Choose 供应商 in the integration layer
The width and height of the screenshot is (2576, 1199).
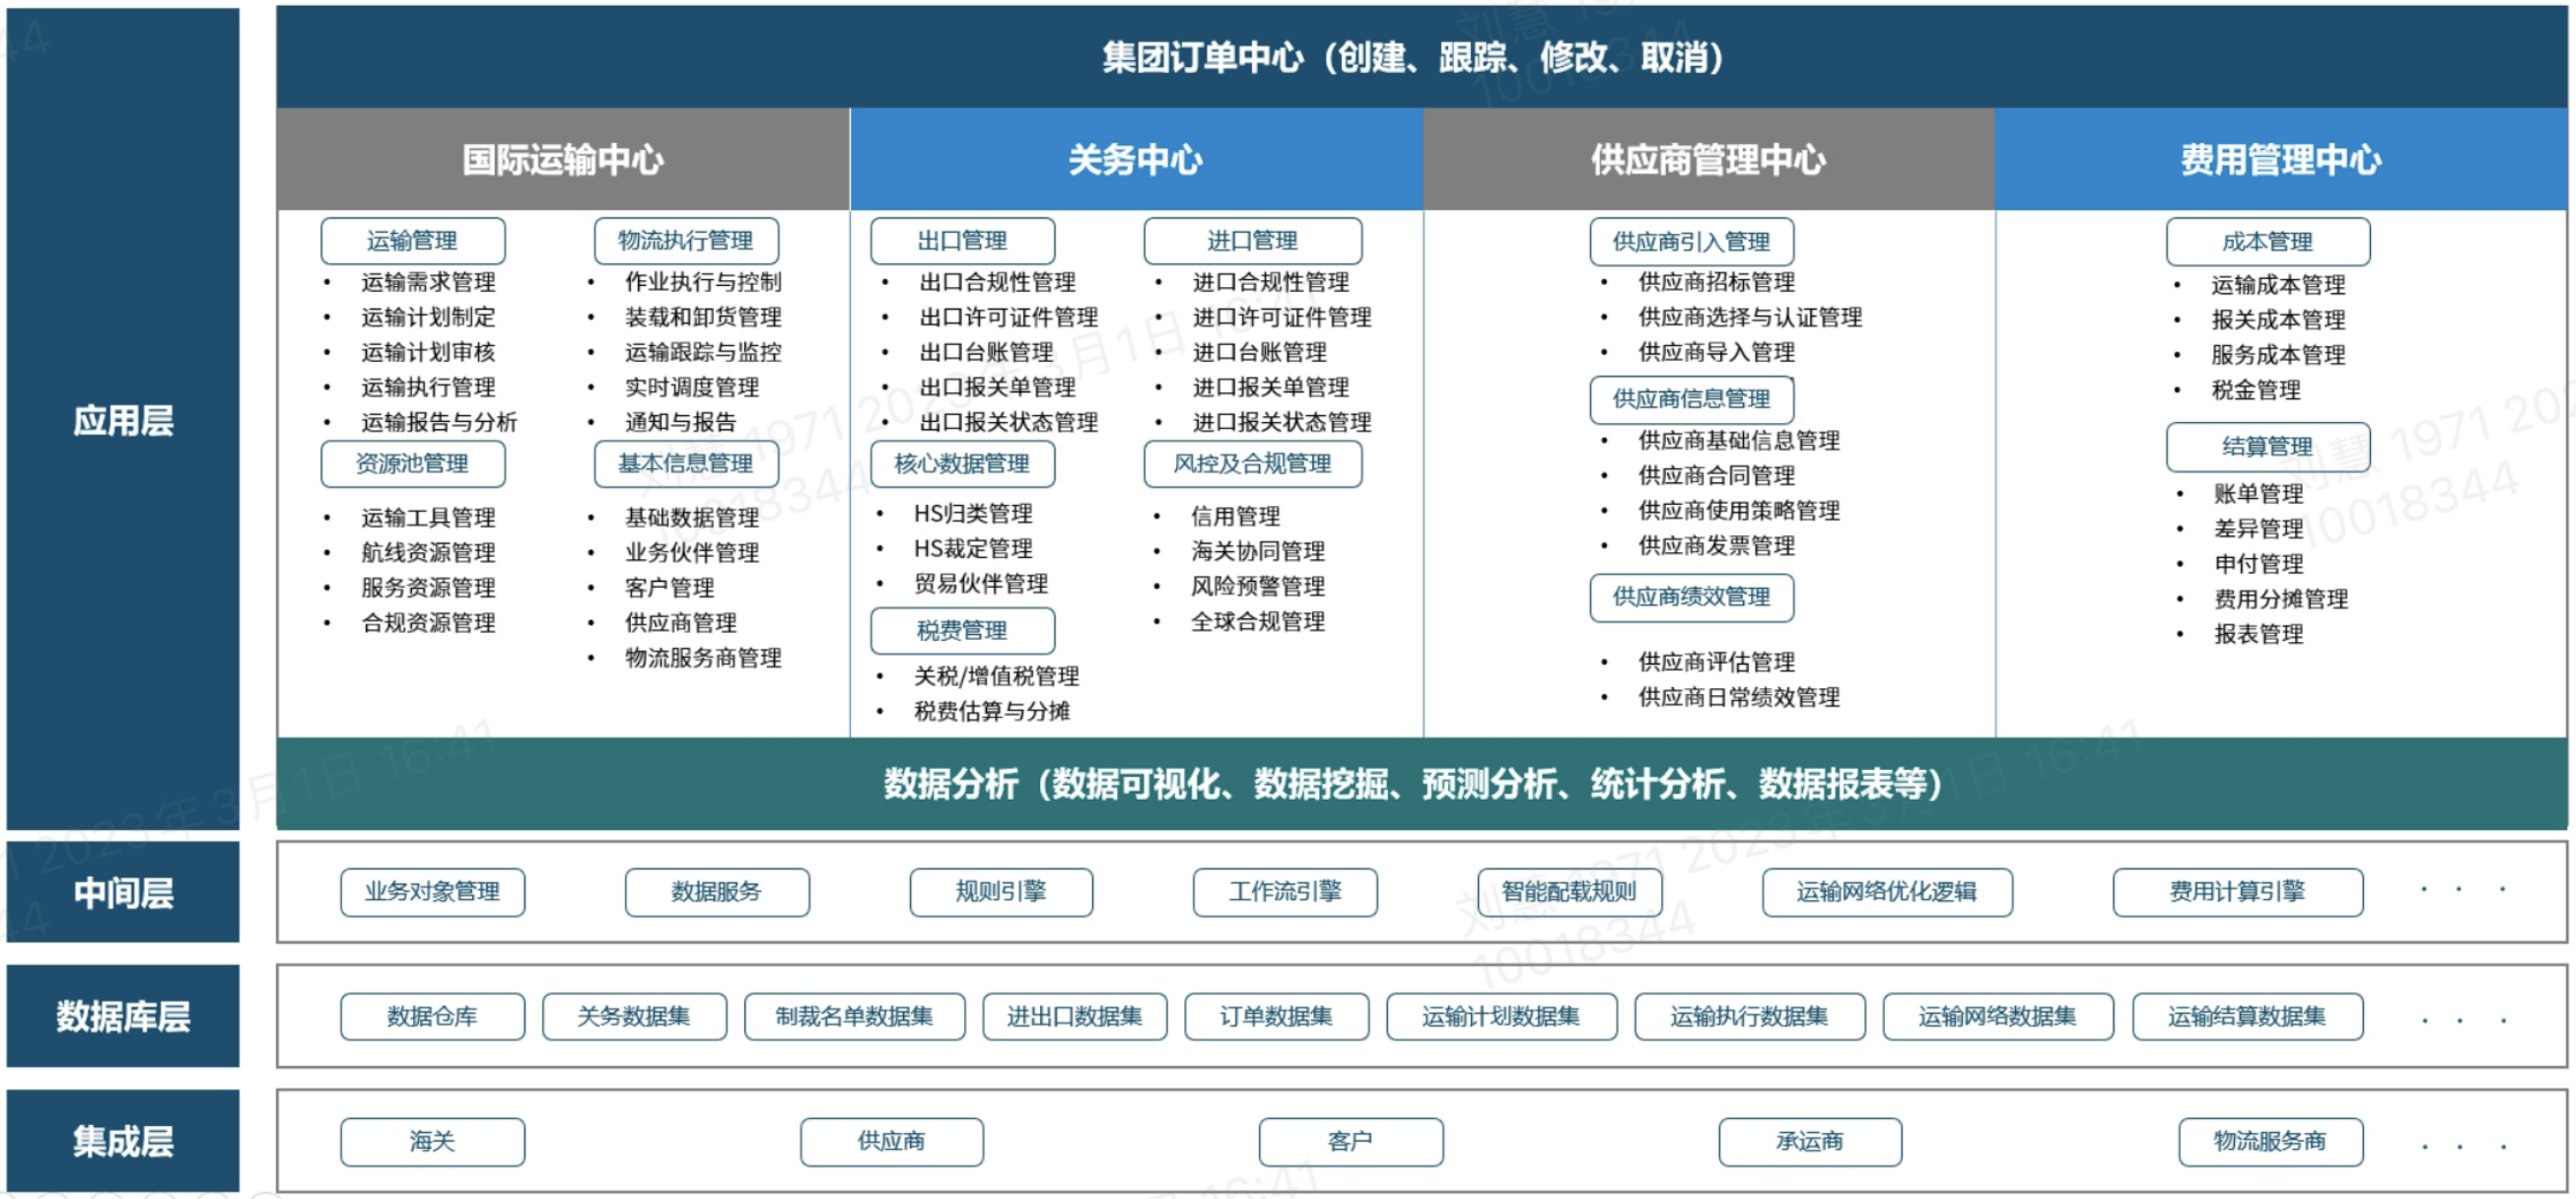tap(892, 1142)
